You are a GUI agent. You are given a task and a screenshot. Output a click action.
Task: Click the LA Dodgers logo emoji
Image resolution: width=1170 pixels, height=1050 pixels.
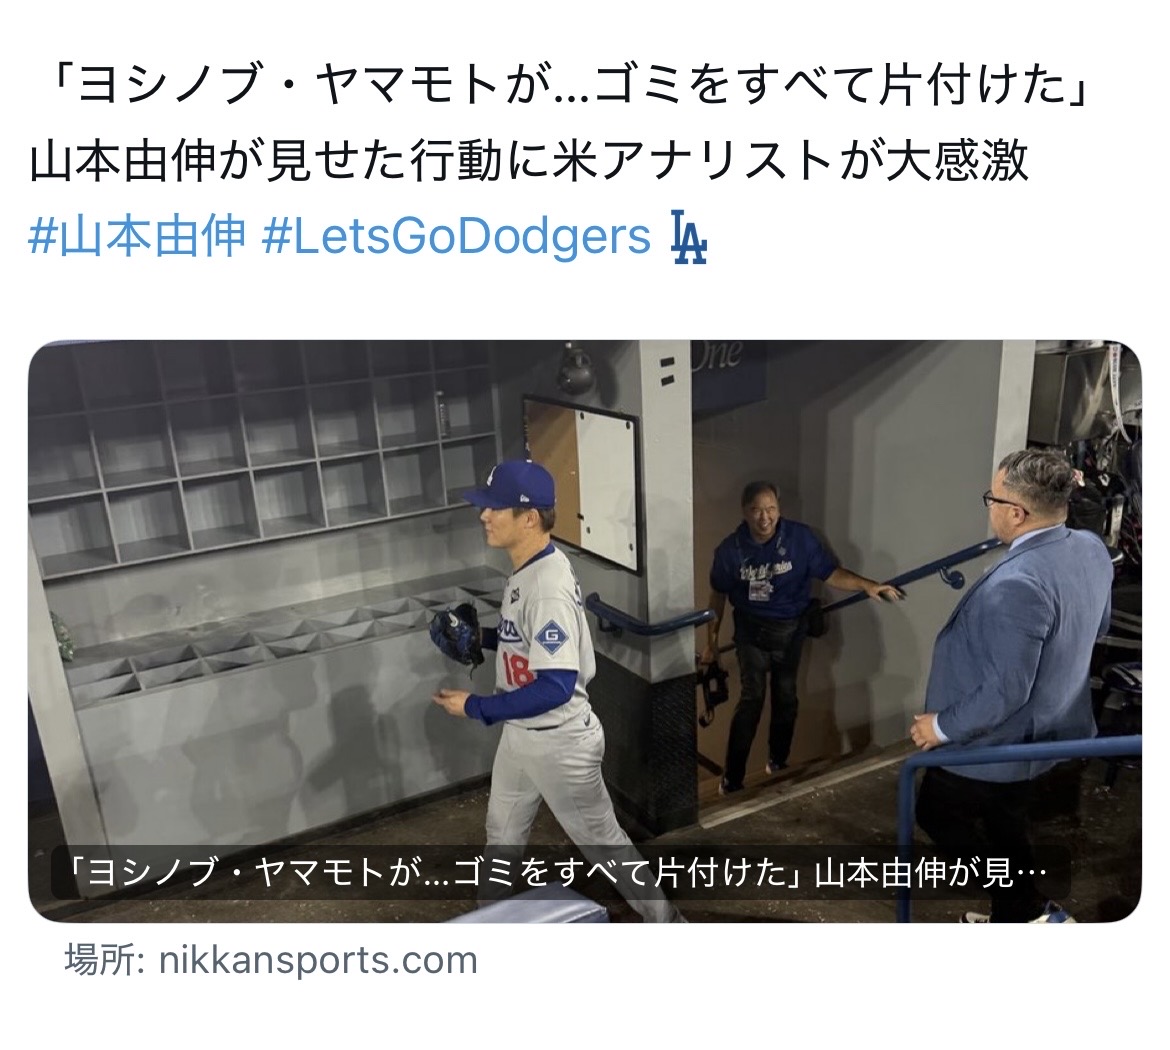tap(688, 238)
